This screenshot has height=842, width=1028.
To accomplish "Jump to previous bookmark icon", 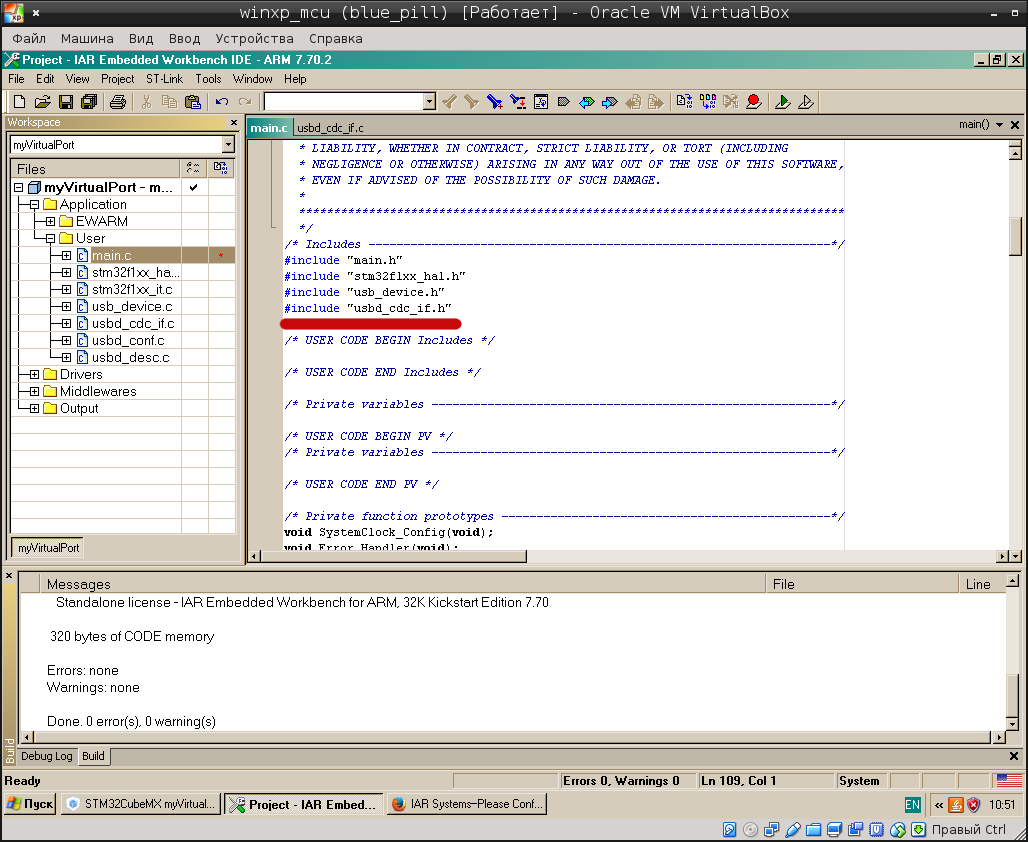I will pyautogui.click(x=587, y=102).
